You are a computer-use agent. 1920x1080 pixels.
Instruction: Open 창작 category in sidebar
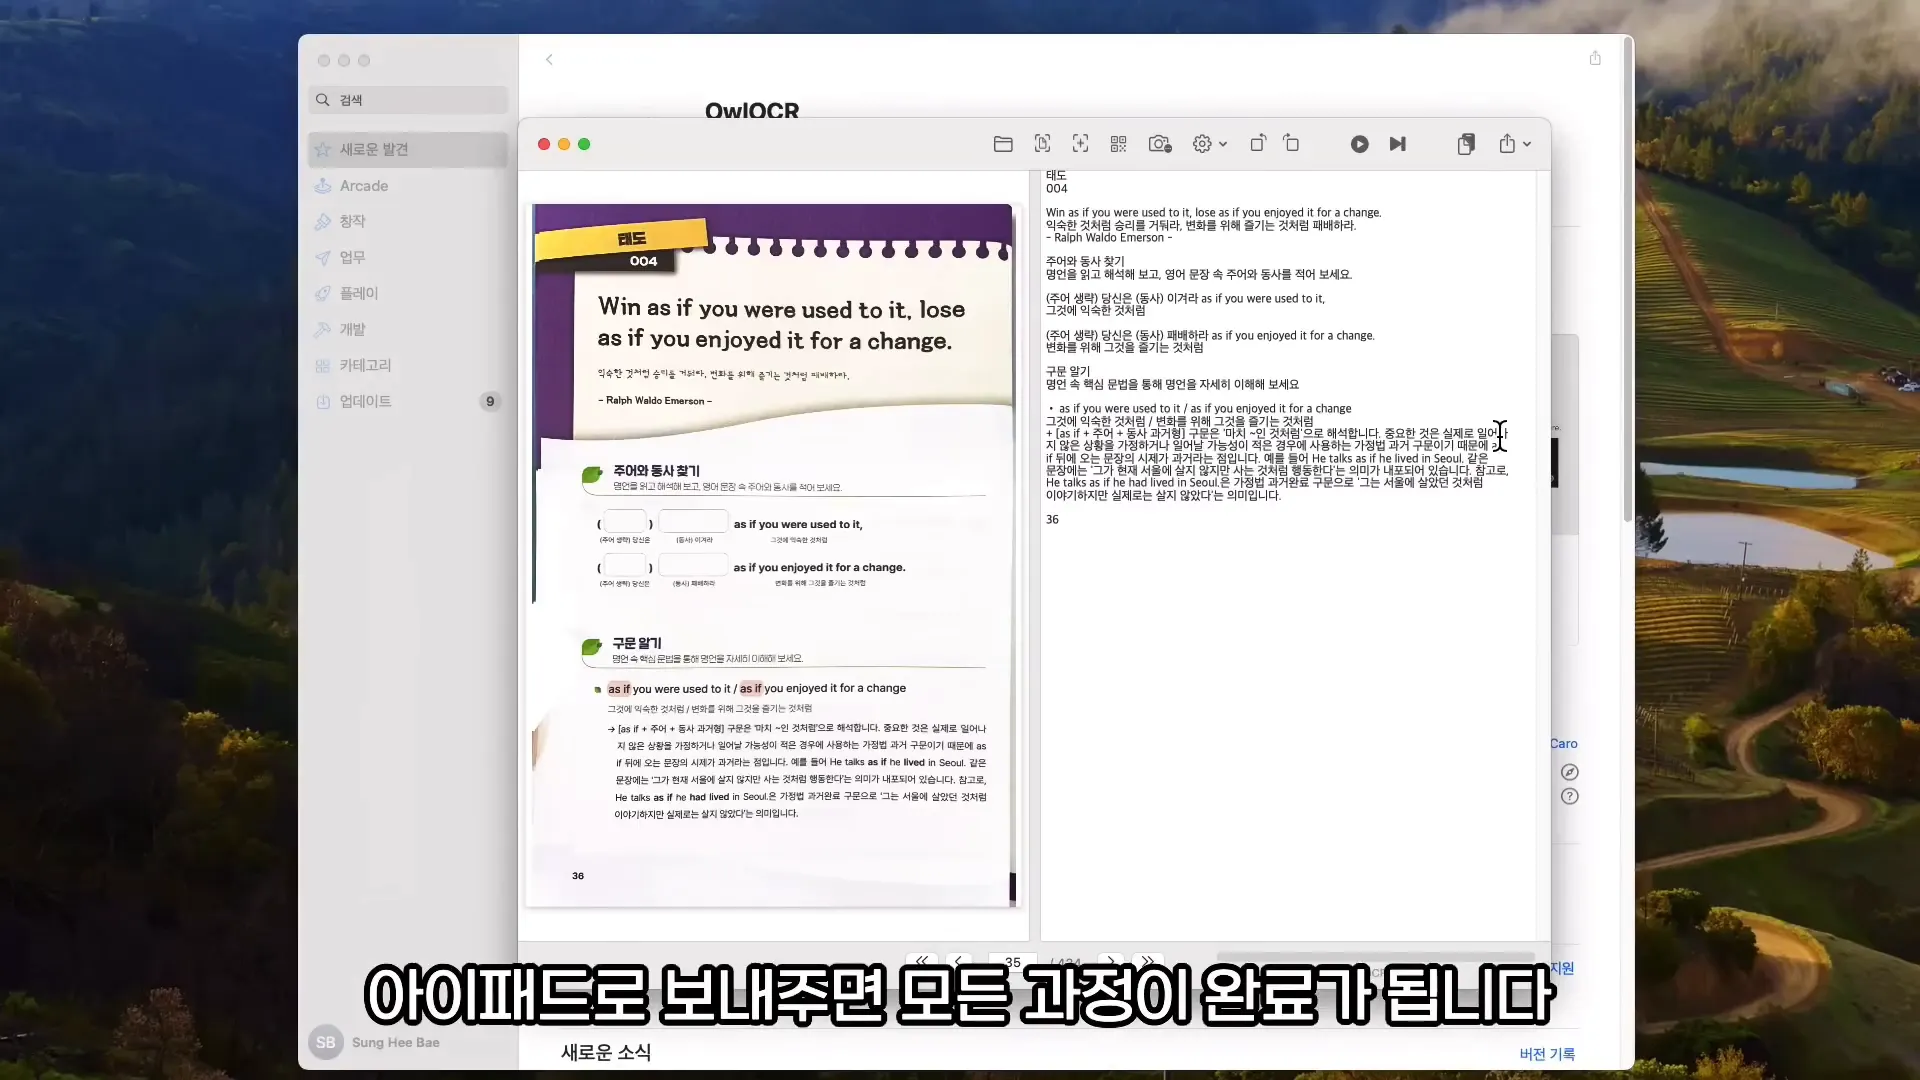coord(408,221)
